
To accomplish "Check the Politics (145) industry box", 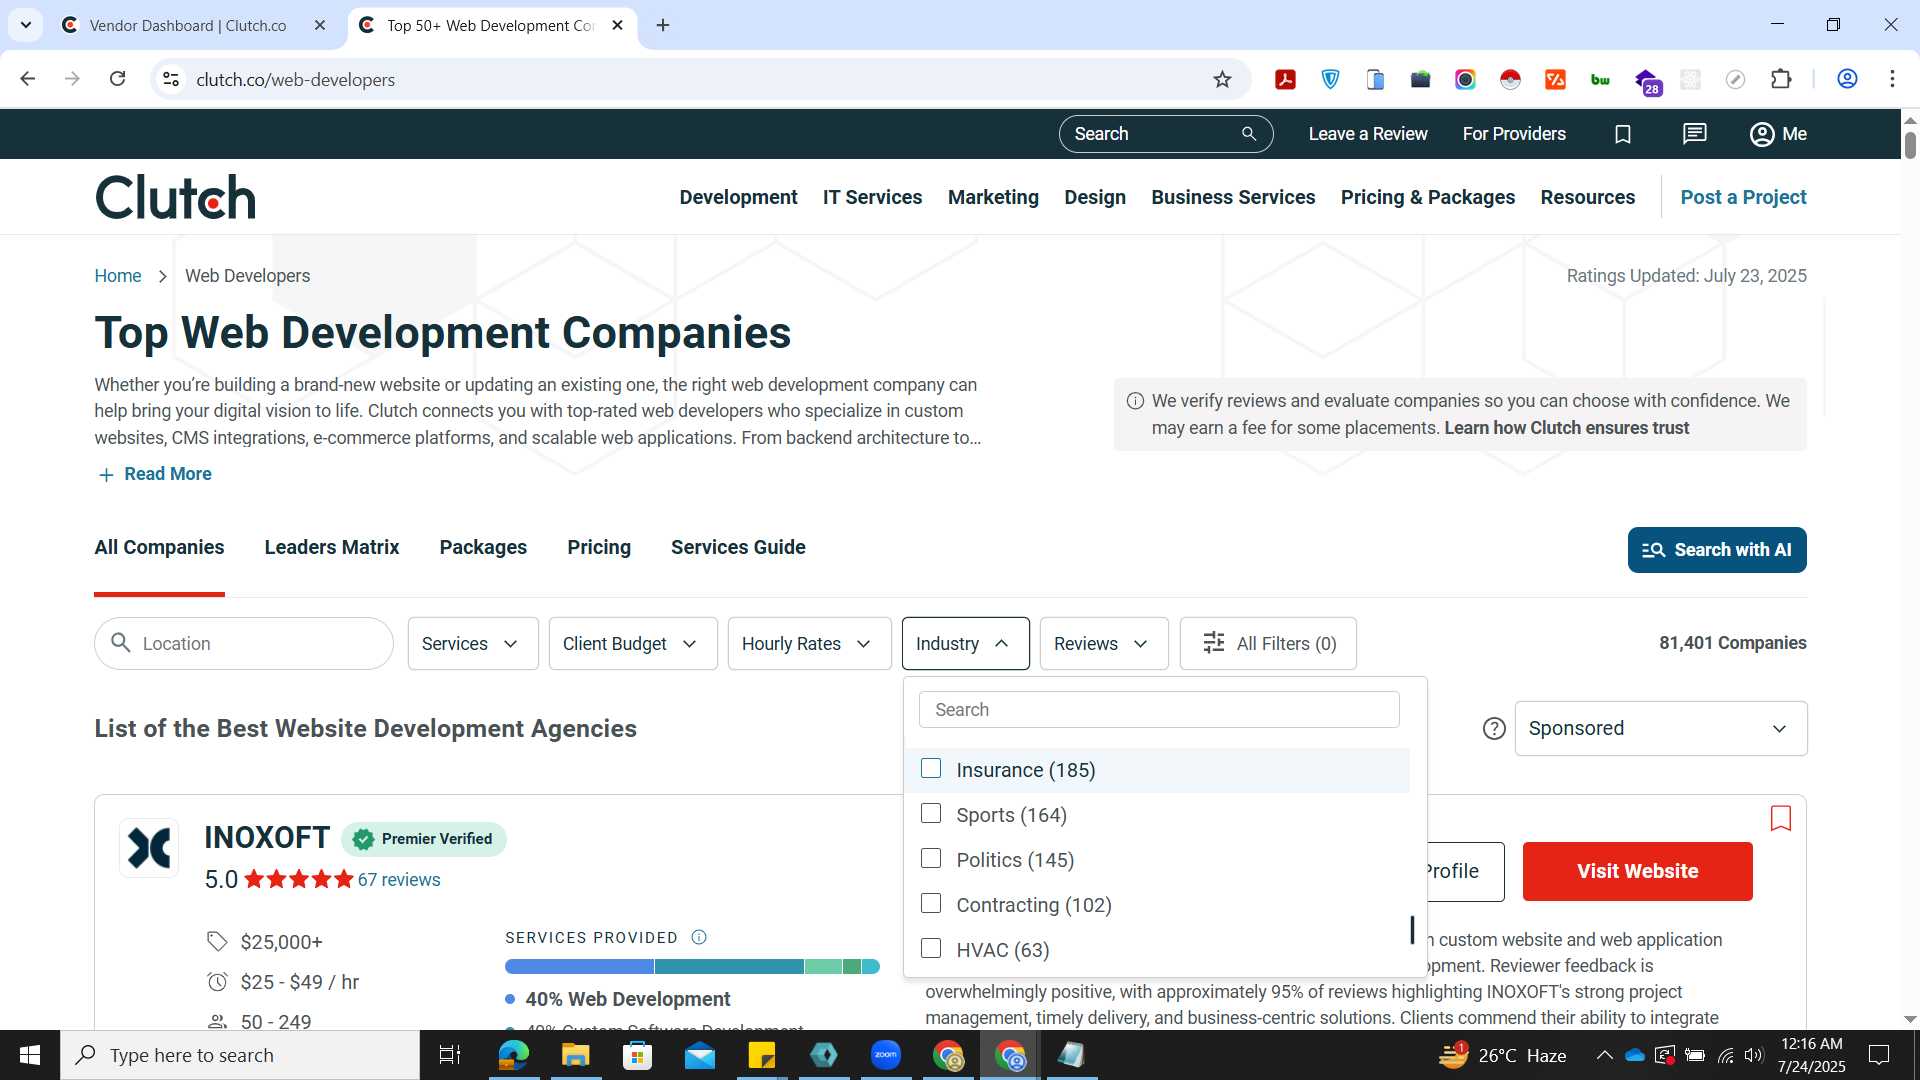I will pyautogui.click(x=931, y=859).
